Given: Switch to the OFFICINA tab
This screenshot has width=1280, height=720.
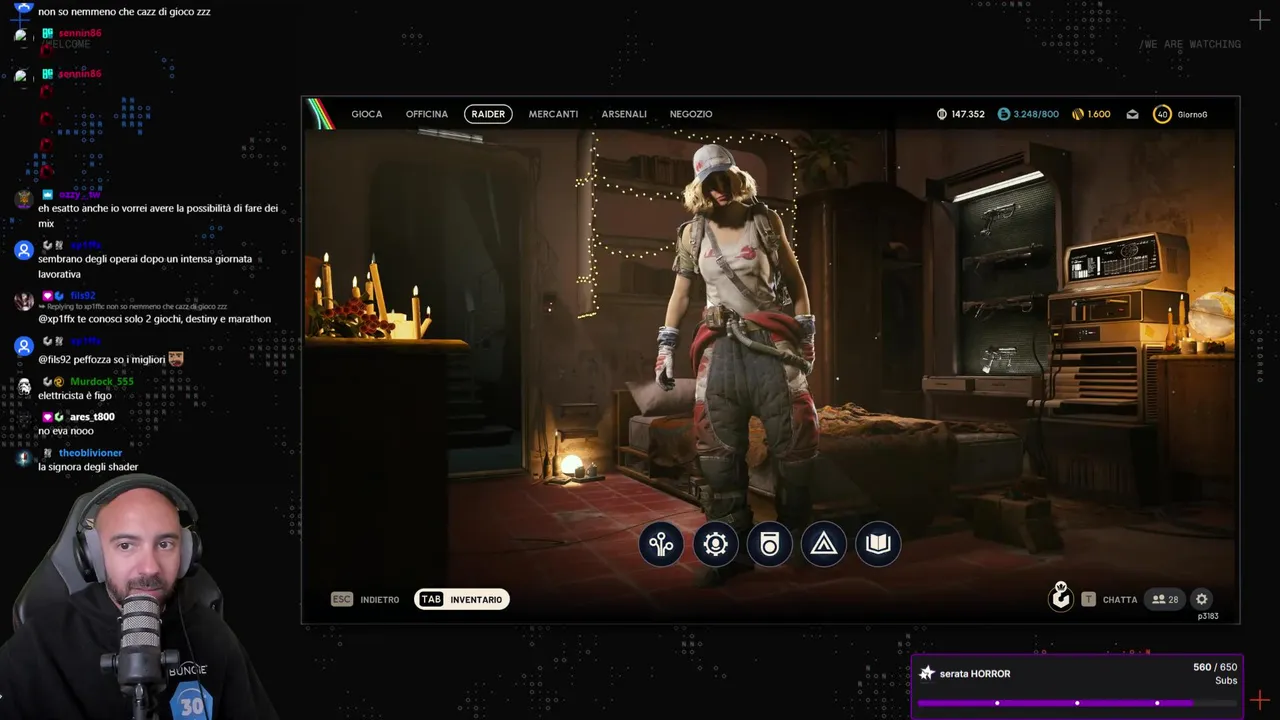Looking at the screenshot, I should (427, 114).
